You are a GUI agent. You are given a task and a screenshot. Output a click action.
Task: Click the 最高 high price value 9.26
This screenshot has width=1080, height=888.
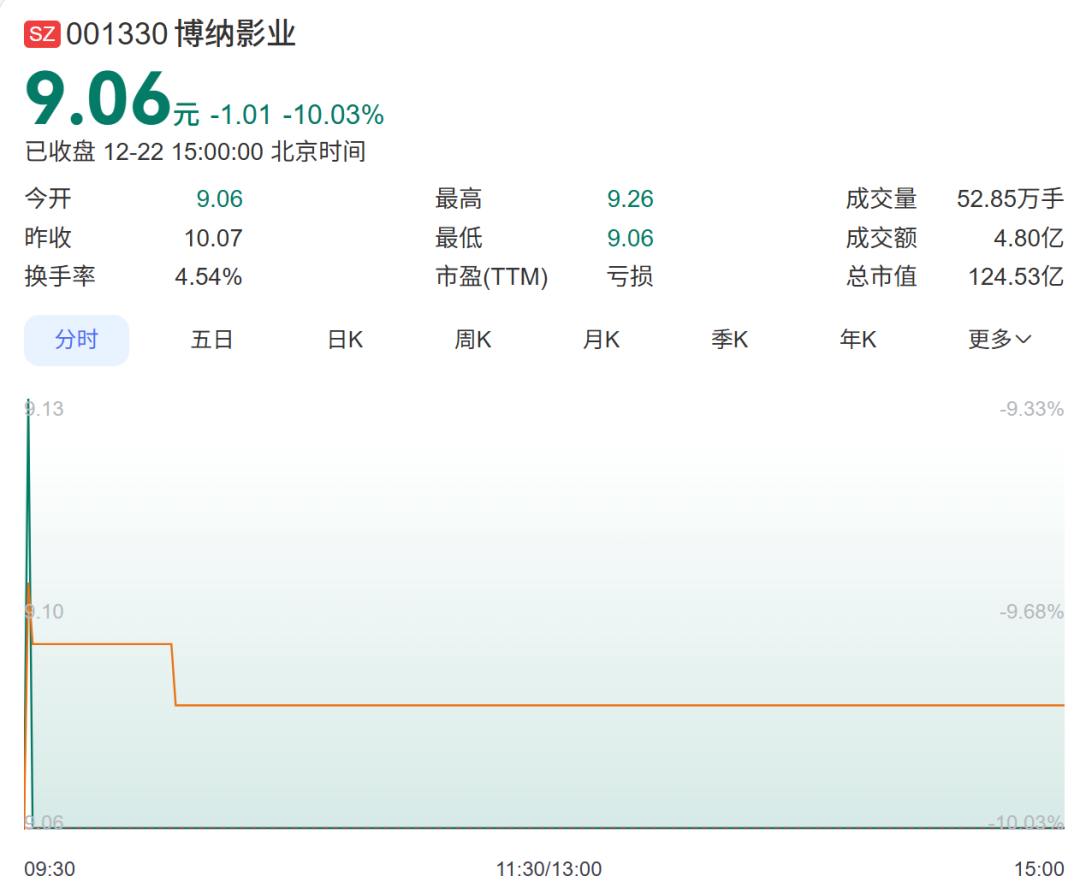(630, 198)
